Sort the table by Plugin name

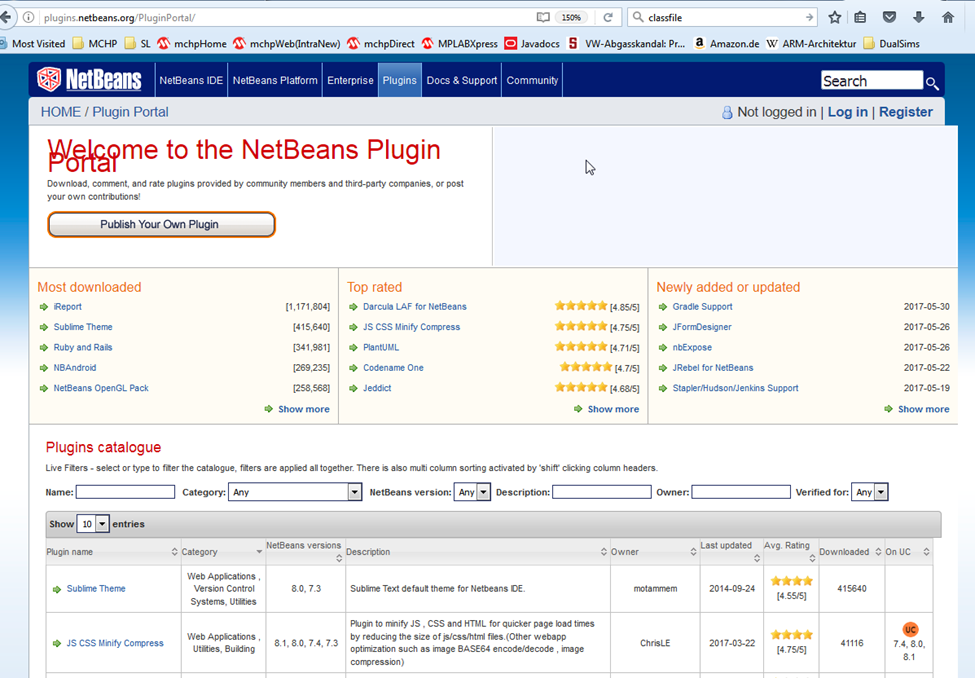tap(113, 552)
